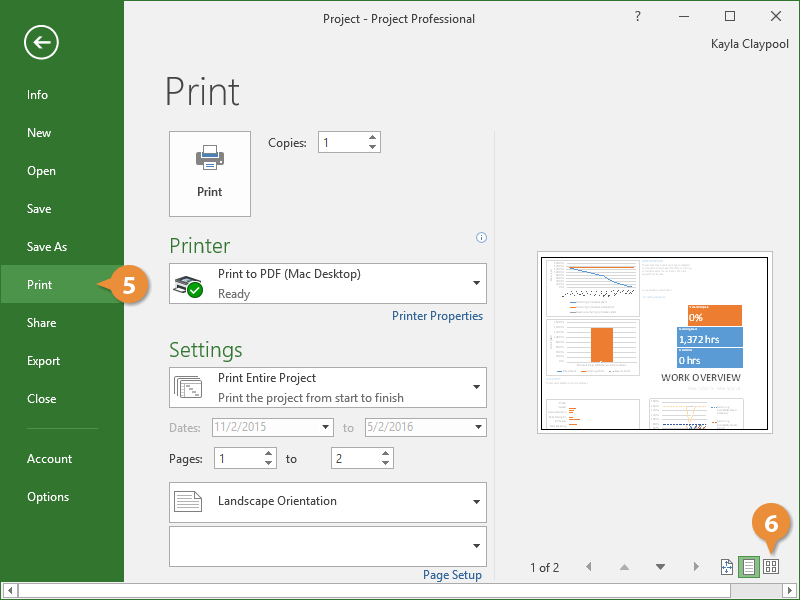Click the large Print button
The width and height of the screenshot is (800, 600).
[x=210, y=173]
